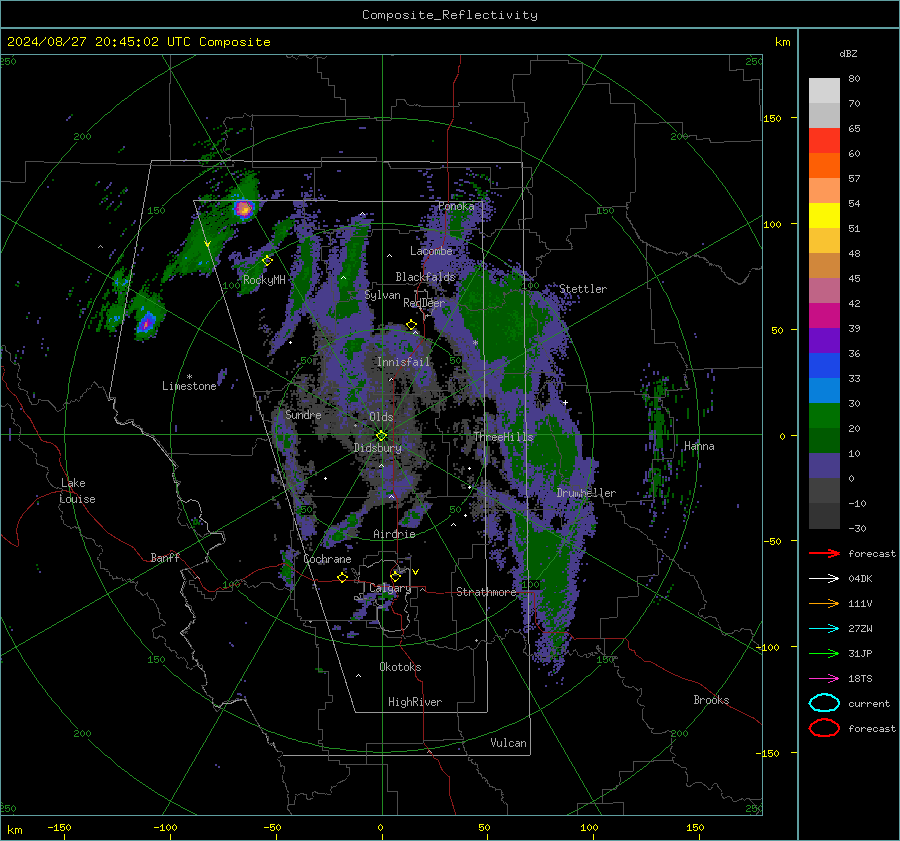
Task: Click the ThreeHills city label
Action: (503, 437)
